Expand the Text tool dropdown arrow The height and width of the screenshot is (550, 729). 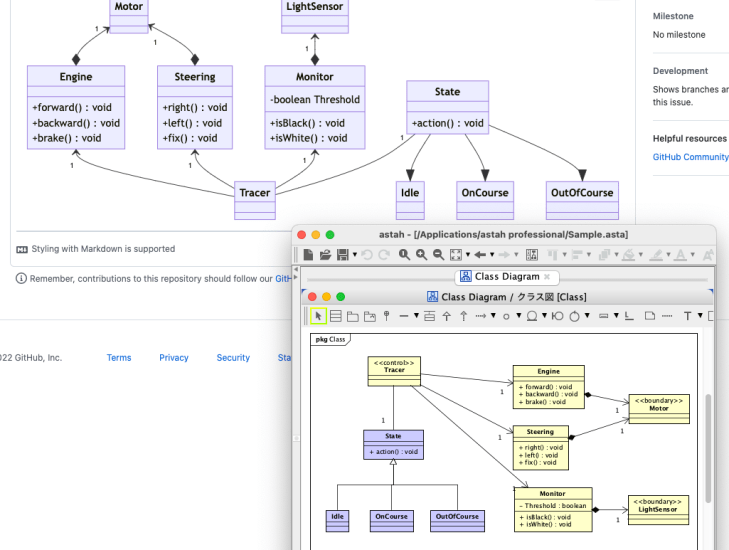click(x=701, y=316)
